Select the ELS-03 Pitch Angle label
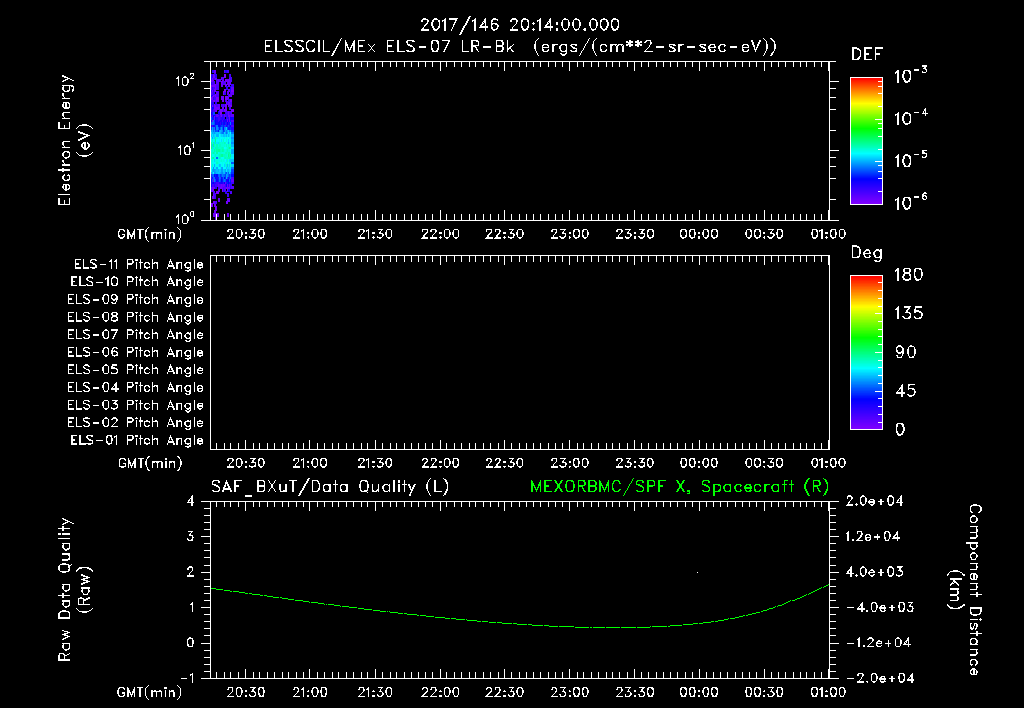 pos(135,406)
